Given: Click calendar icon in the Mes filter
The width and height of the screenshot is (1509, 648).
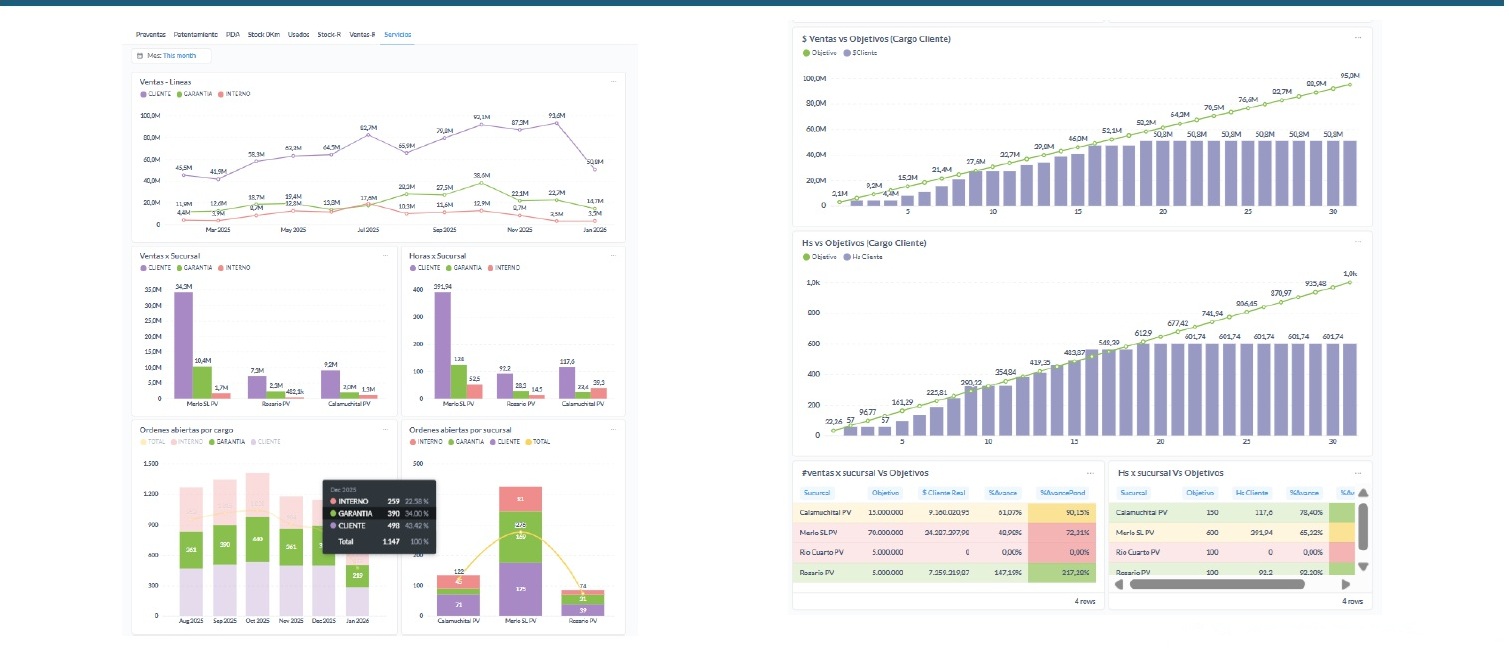Looking at the screenshot, I should click(x=139, y=56).
